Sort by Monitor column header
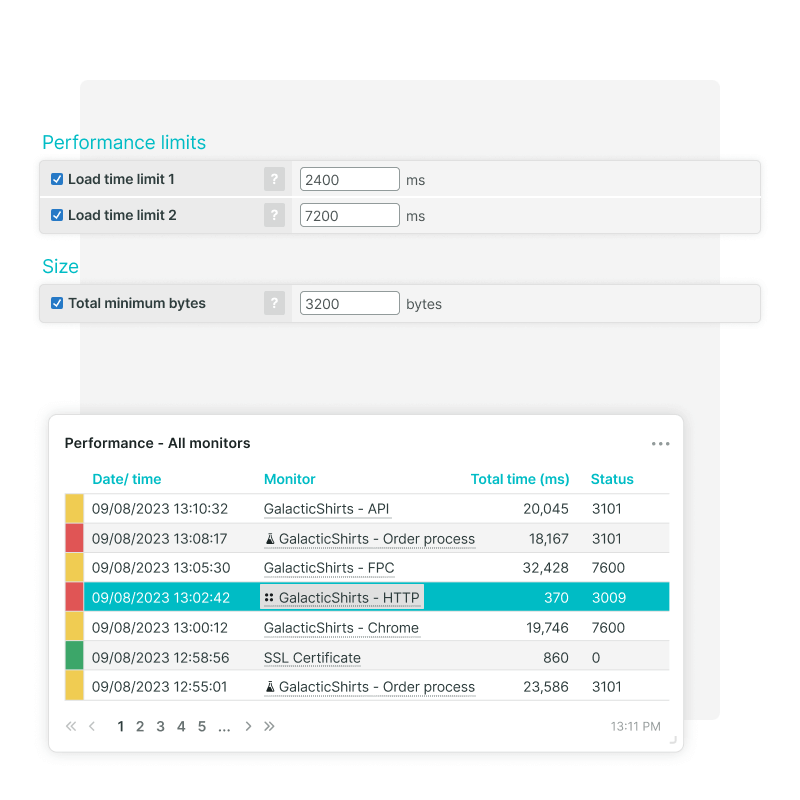This screenshot has height=800, width=800. (x=289, y=479)
